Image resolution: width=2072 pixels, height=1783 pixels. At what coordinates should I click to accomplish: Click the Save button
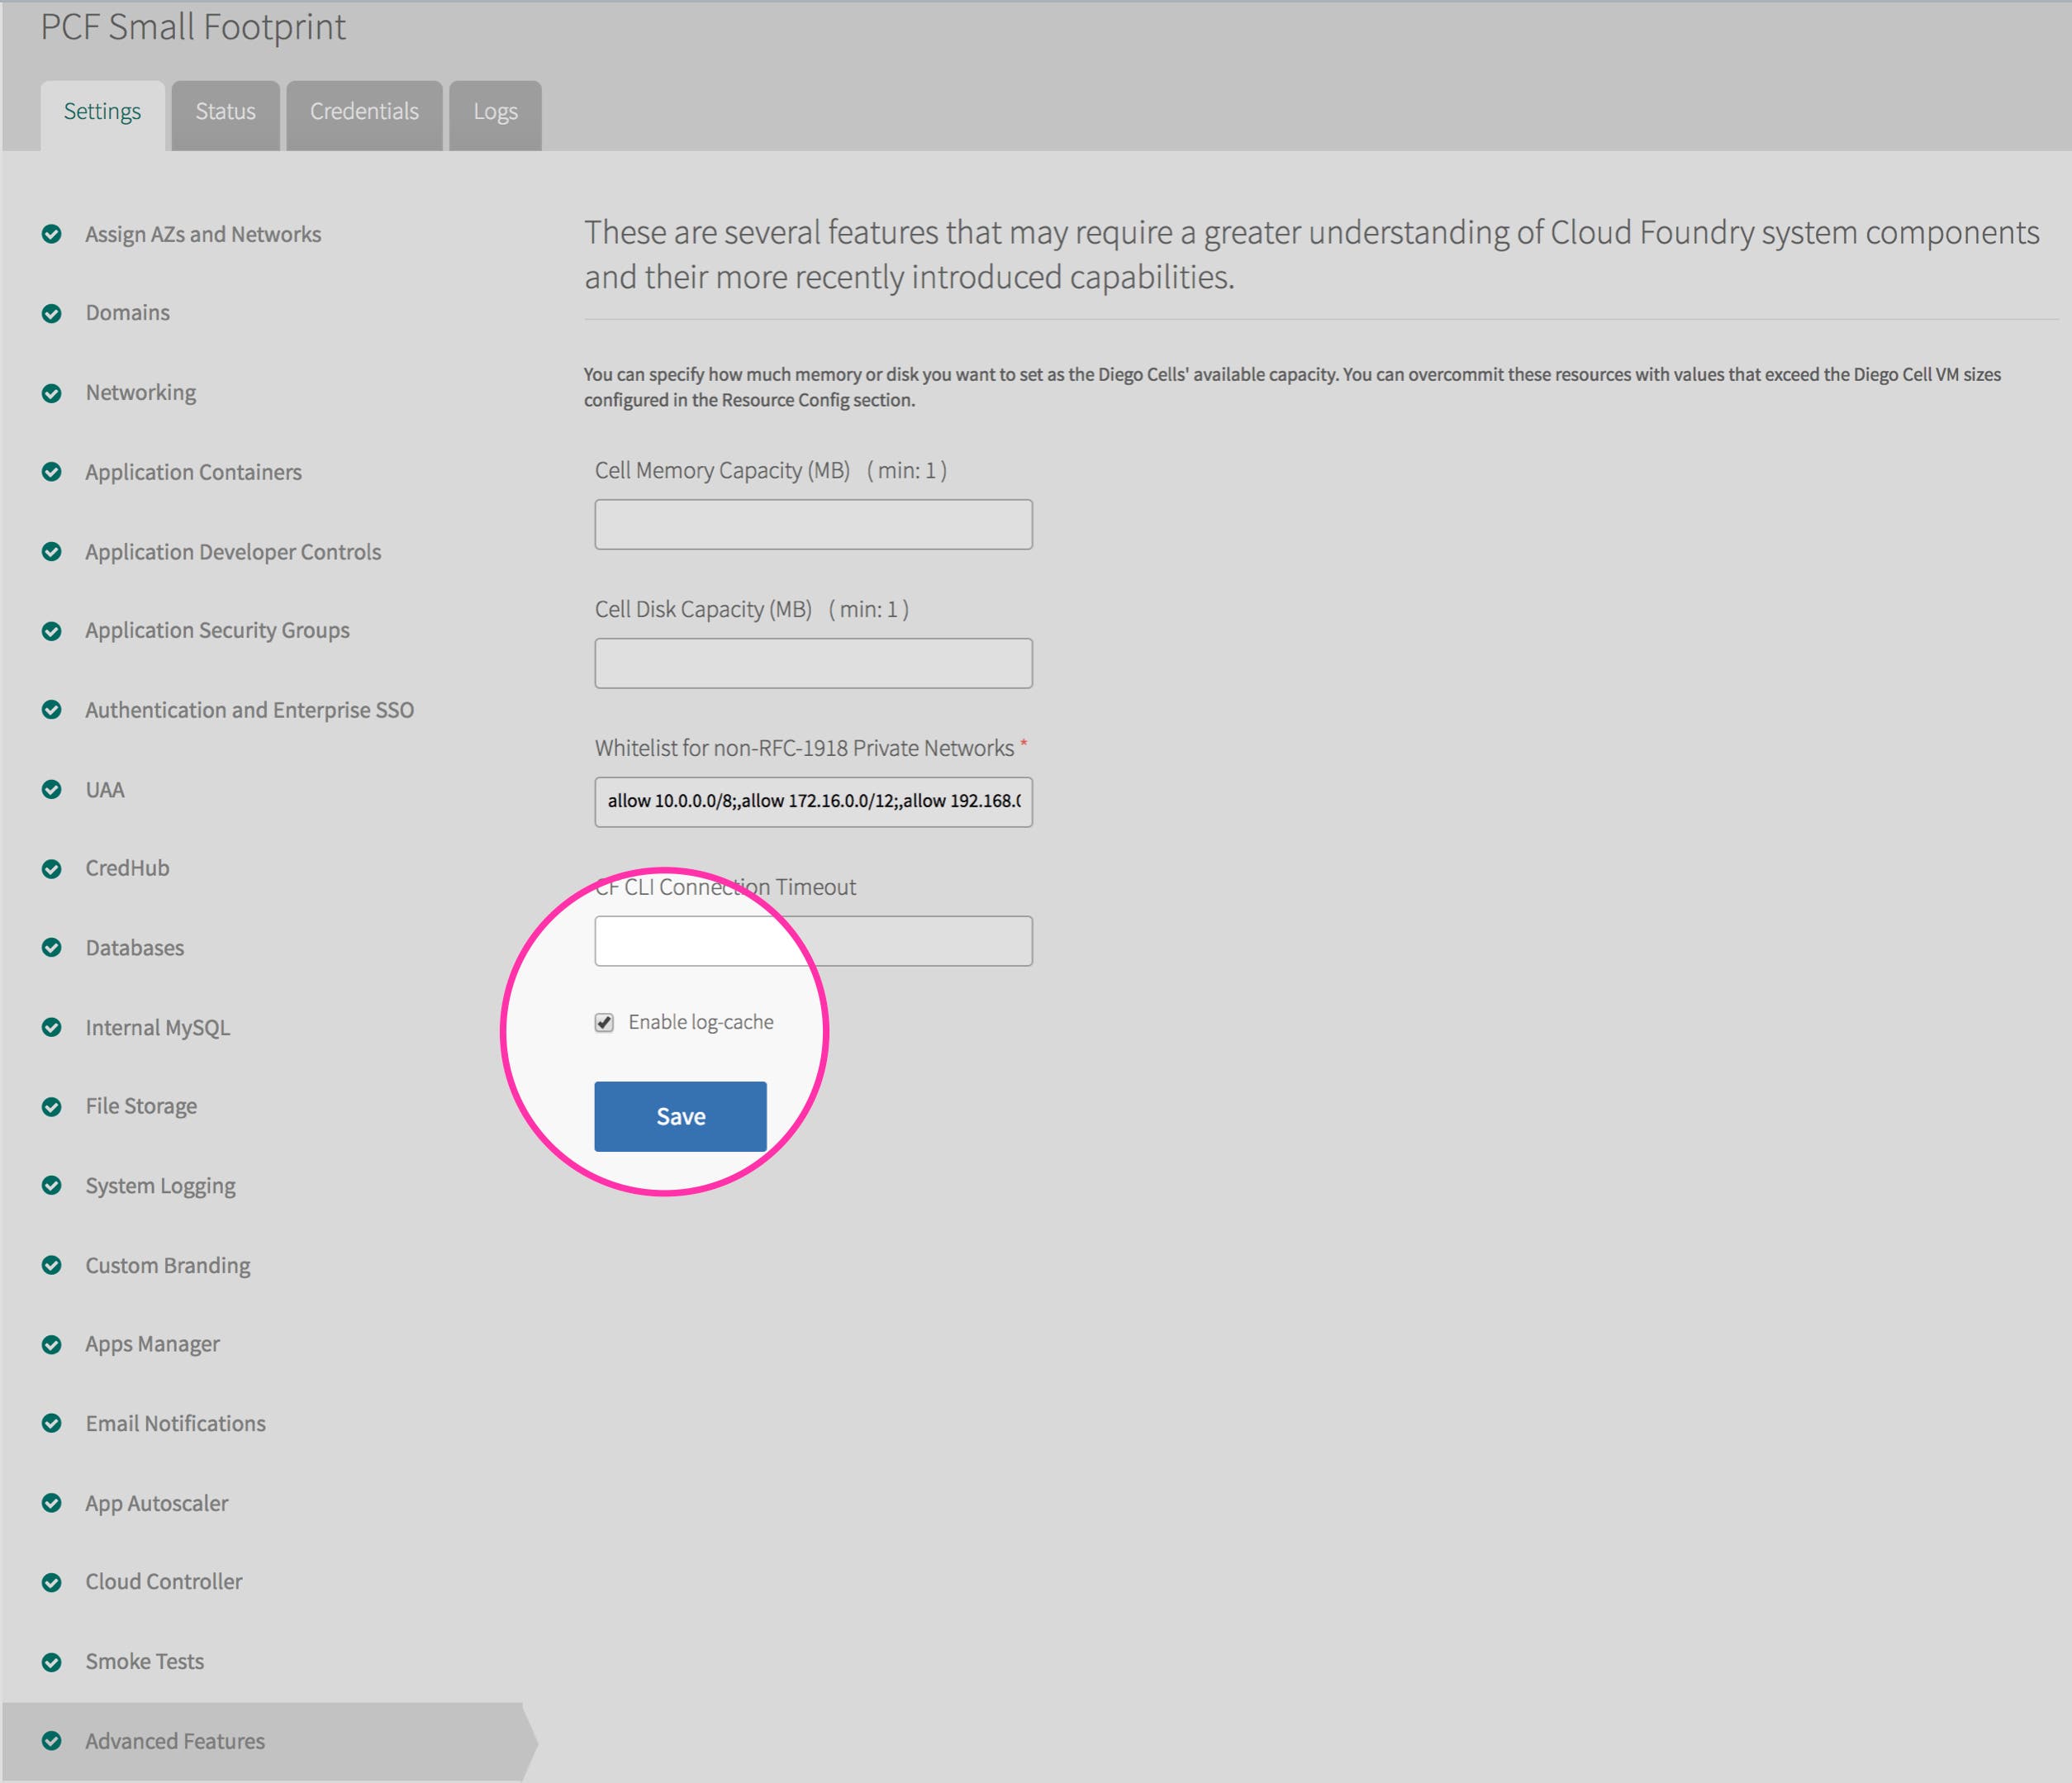click(680, 1116)
